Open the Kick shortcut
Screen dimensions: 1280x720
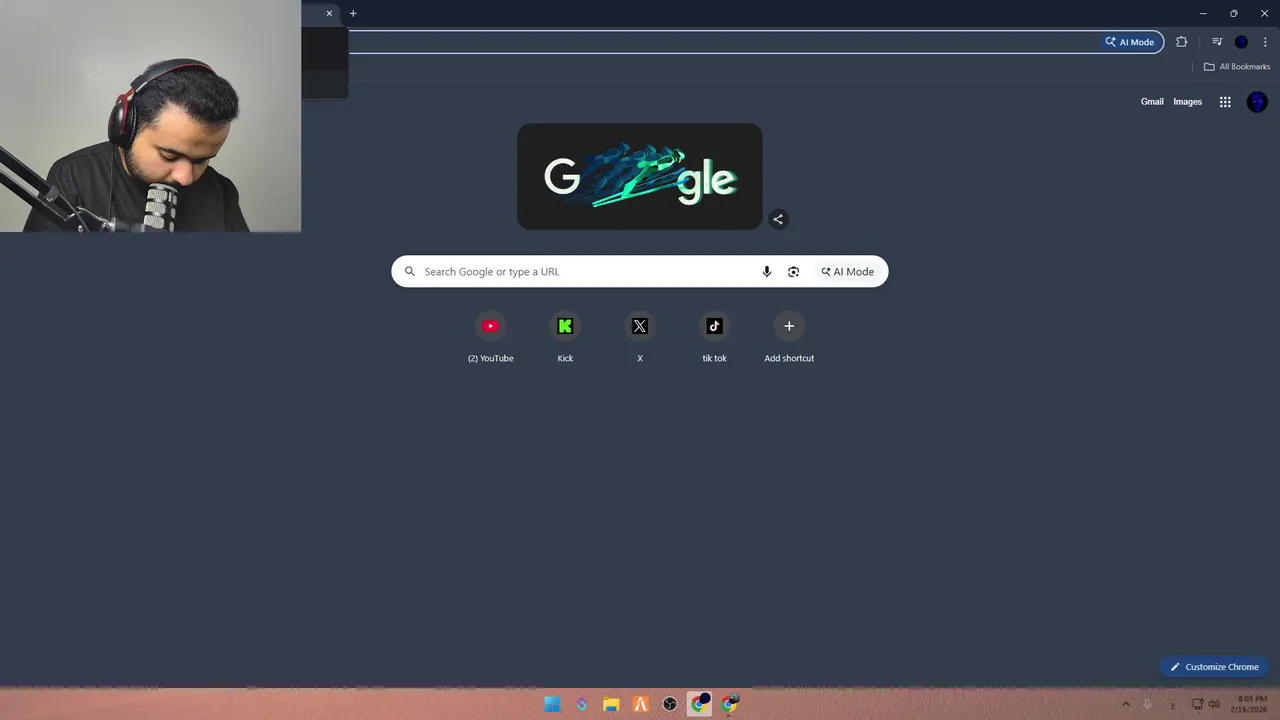click(x=565, y=338)
